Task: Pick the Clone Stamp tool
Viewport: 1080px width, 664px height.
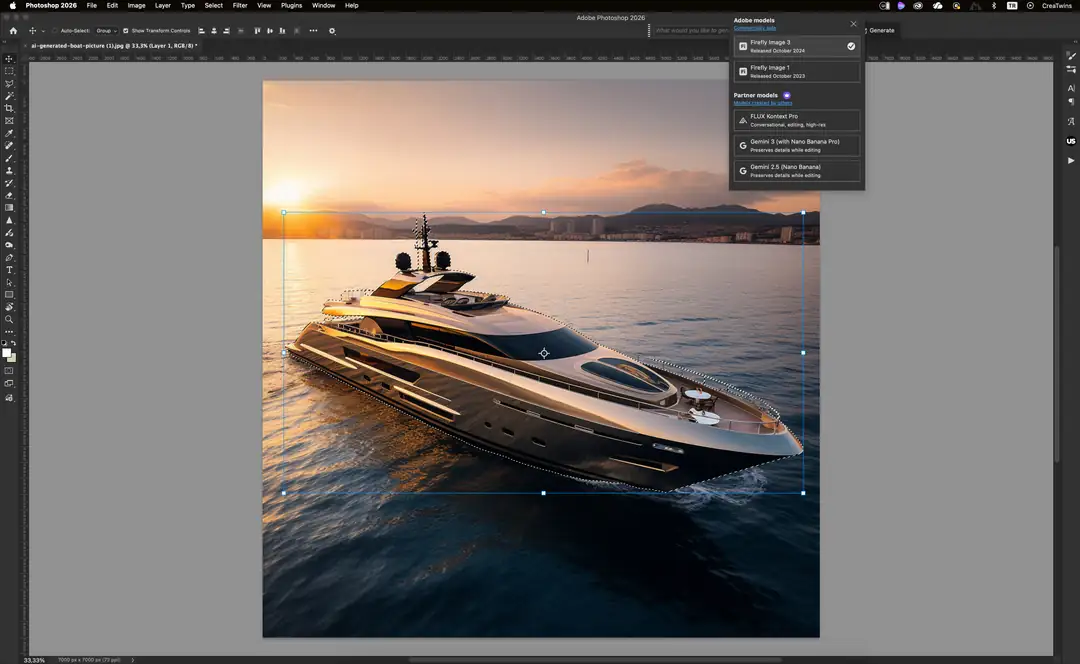Action: click(x=9, y=171)
